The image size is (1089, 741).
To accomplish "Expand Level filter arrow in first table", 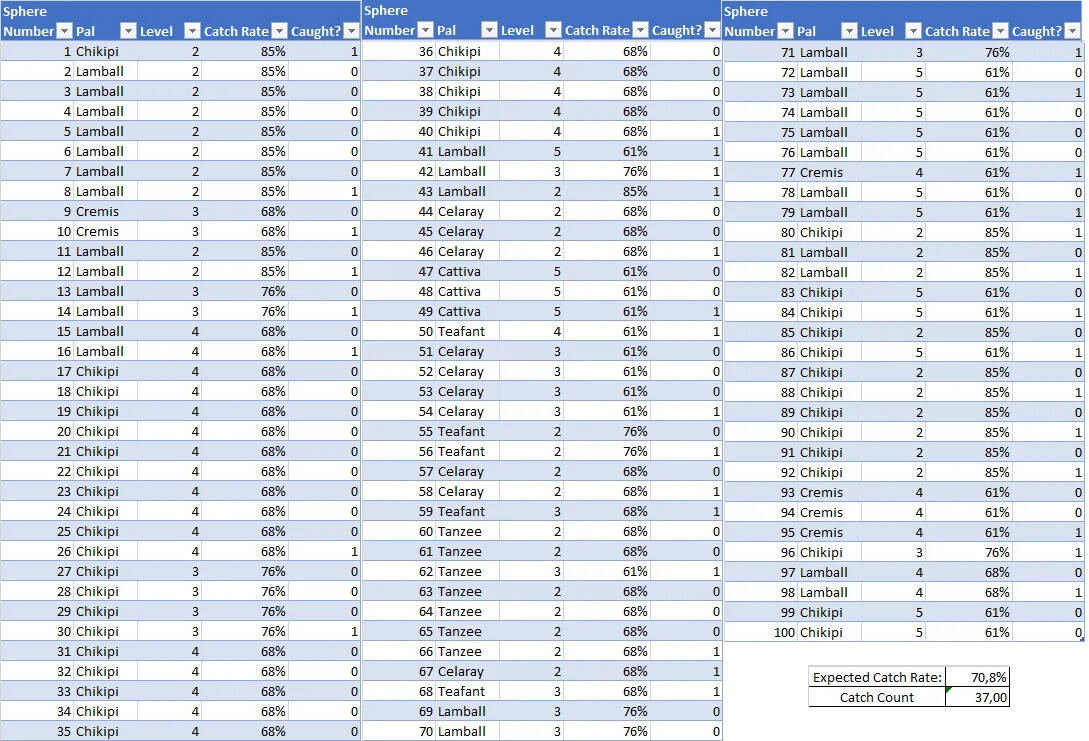I will coord(192,31).
